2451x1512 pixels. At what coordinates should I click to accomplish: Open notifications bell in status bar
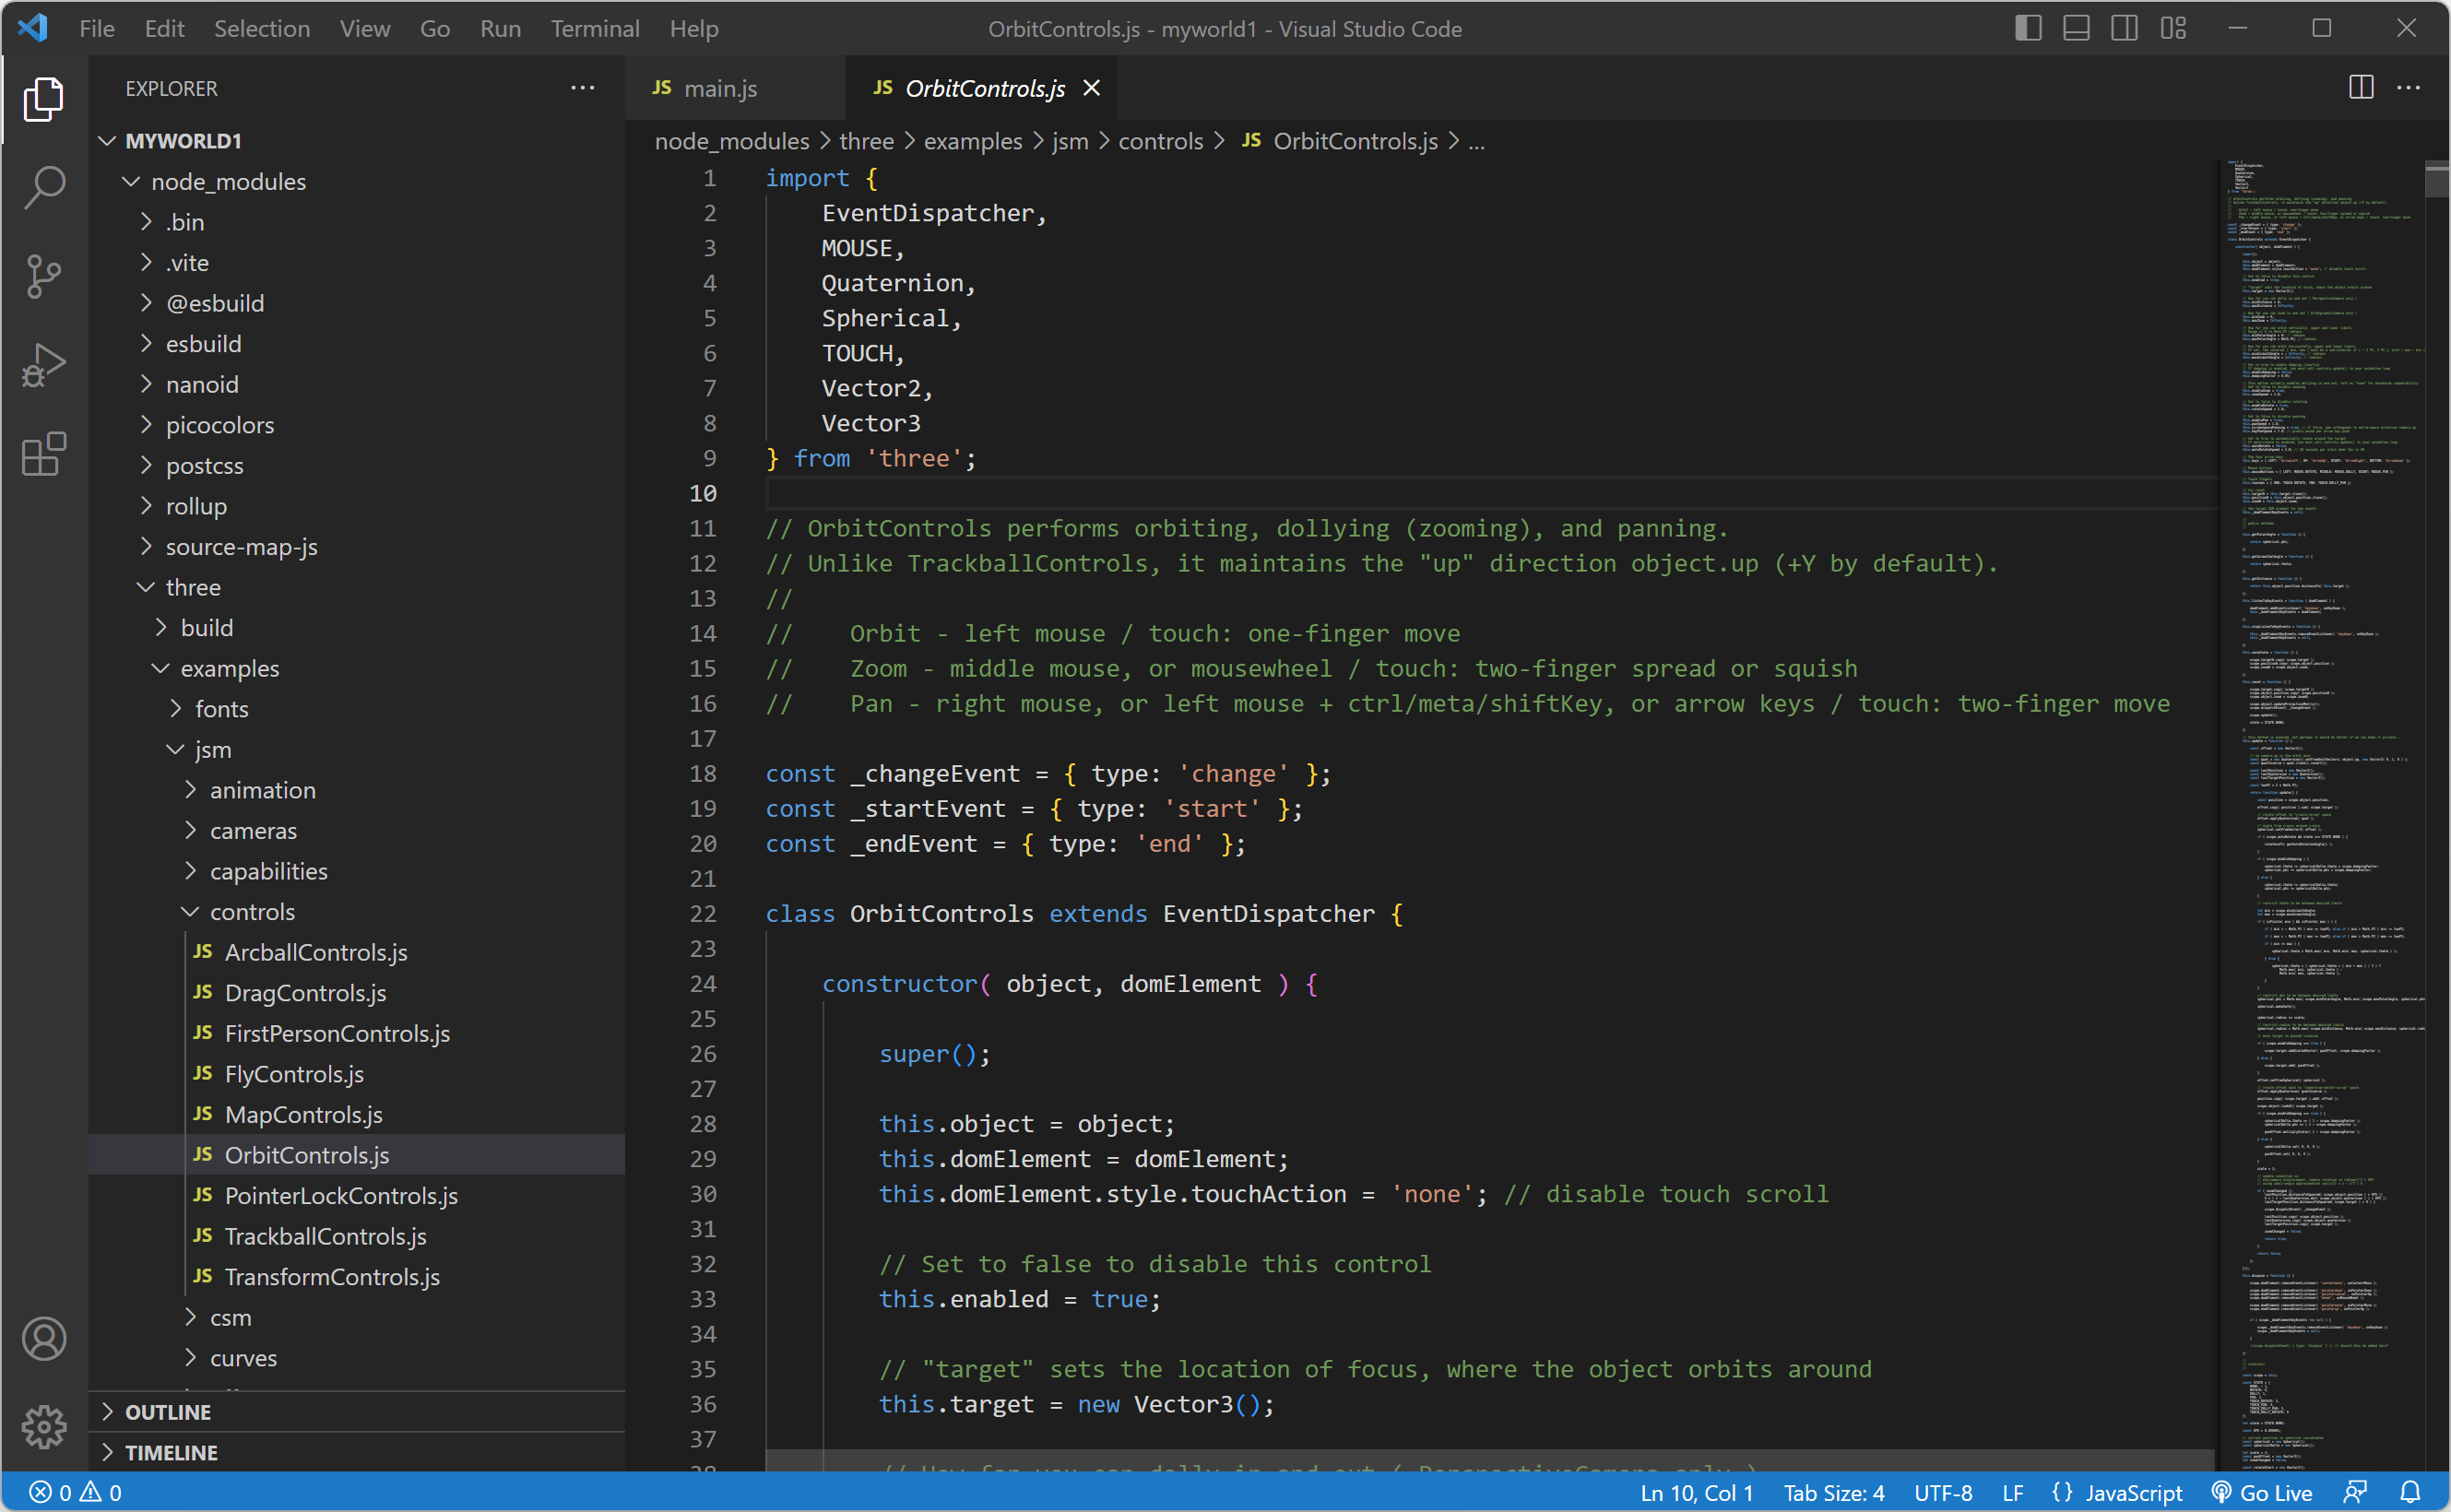coord(2410,1492)
